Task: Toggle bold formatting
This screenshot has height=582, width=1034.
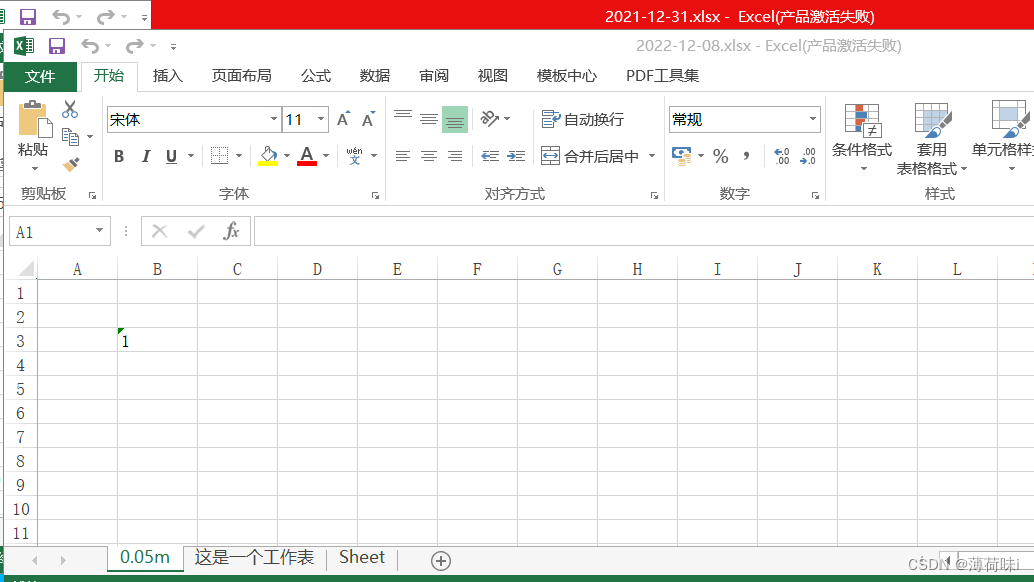Action: pyautogui.click(x=119, y=156)
